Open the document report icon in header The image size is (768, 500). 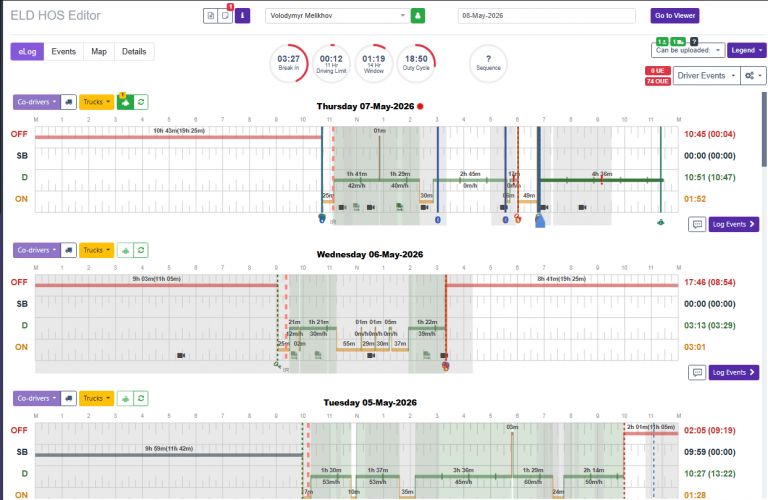pyautogui.click(x=211, y=16)
